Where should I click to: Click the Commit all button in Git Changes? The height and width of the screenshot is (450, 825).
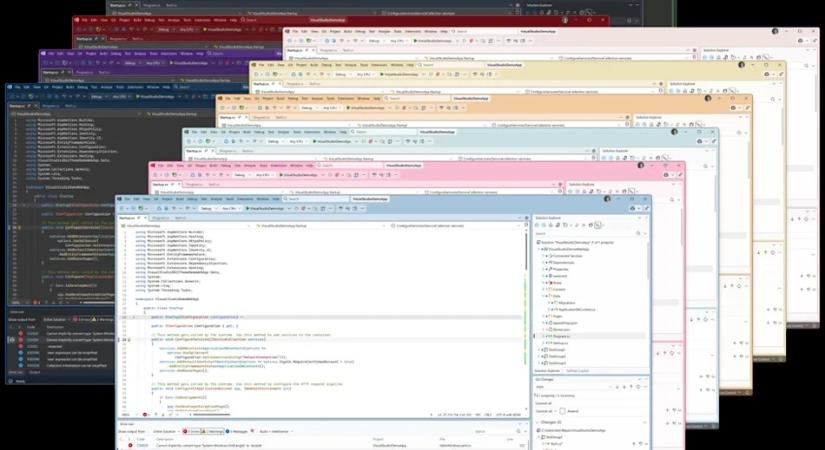542,411
